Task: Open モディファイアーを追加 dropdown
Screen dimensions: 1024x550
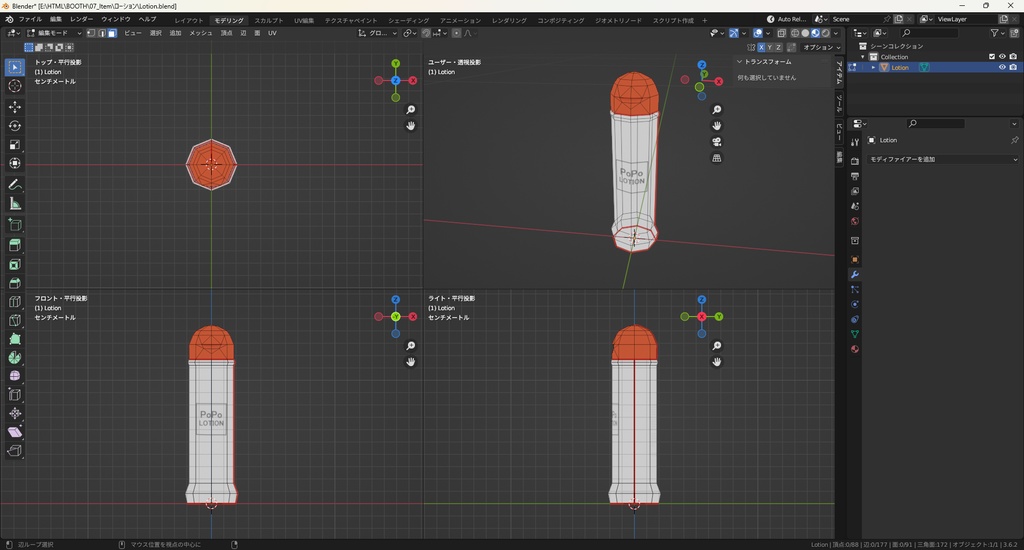Action: coord(942,159)
